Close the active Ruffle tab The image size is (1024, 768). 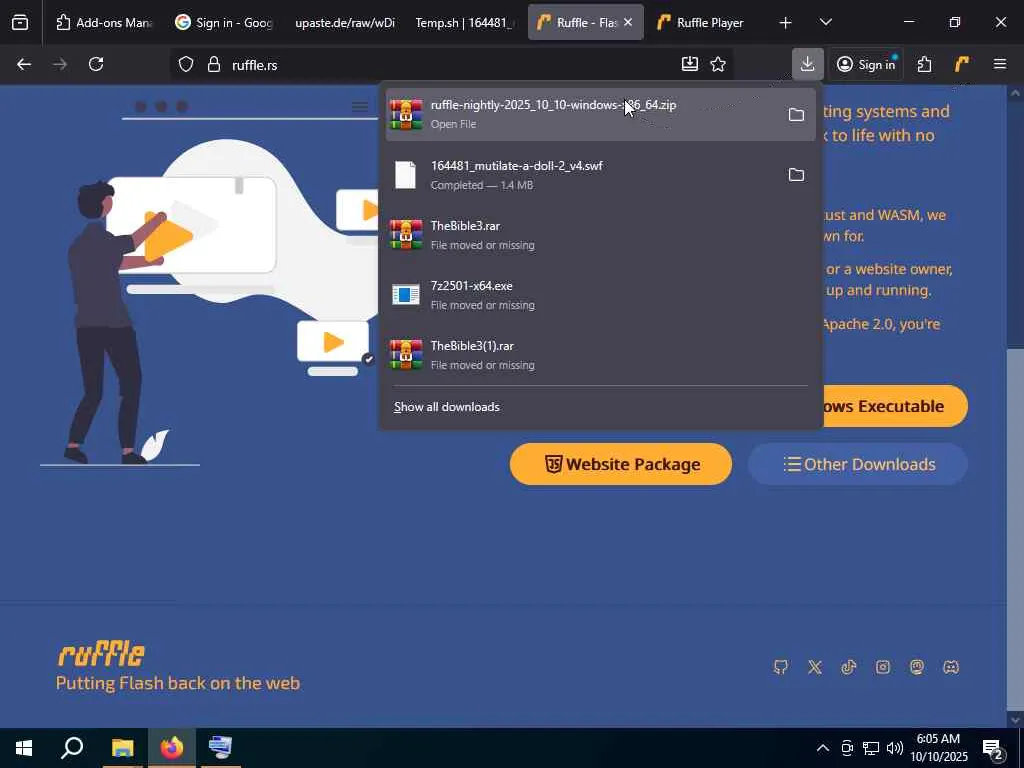pyautogui.click(x=628, y=22)
